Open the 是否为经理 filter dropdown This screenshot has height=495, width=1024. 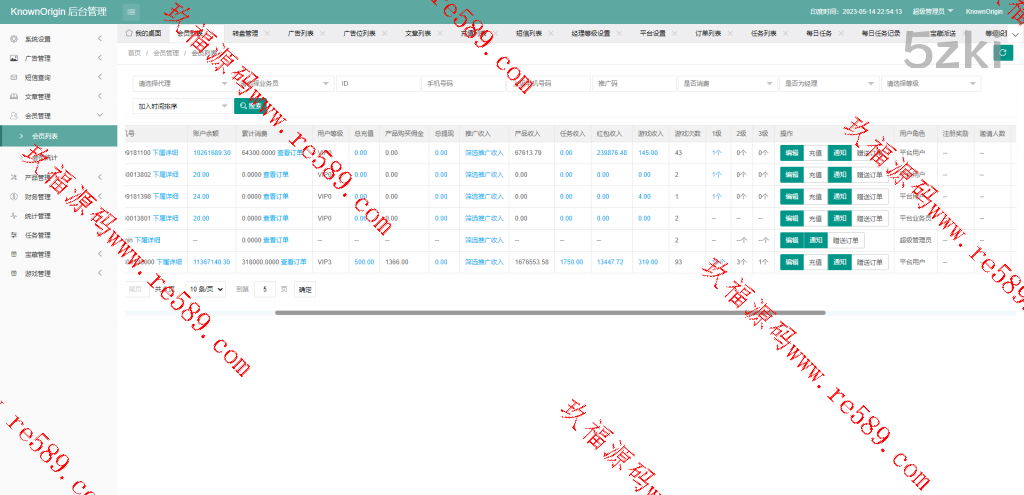[x=828, y=83]
